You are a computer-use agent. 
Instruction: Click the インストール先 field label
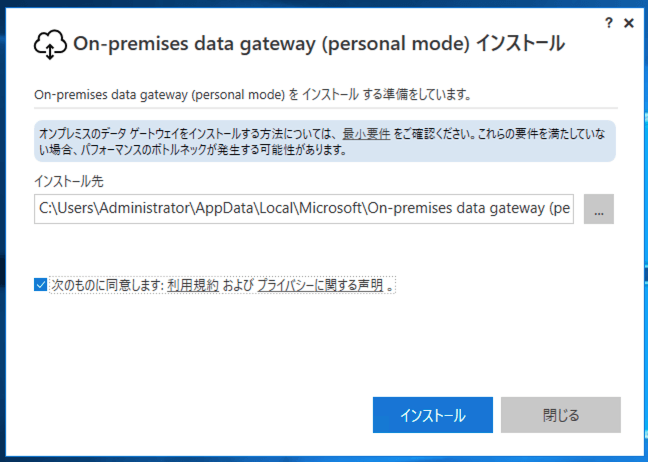pos(68,181)
